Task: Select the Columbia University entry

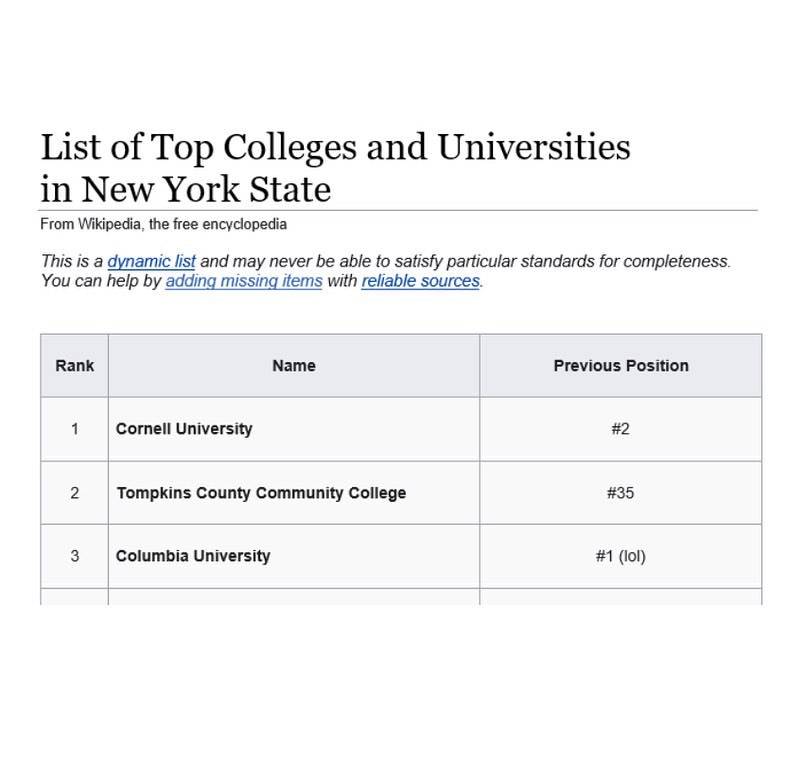Action: [x=193, y=556]
